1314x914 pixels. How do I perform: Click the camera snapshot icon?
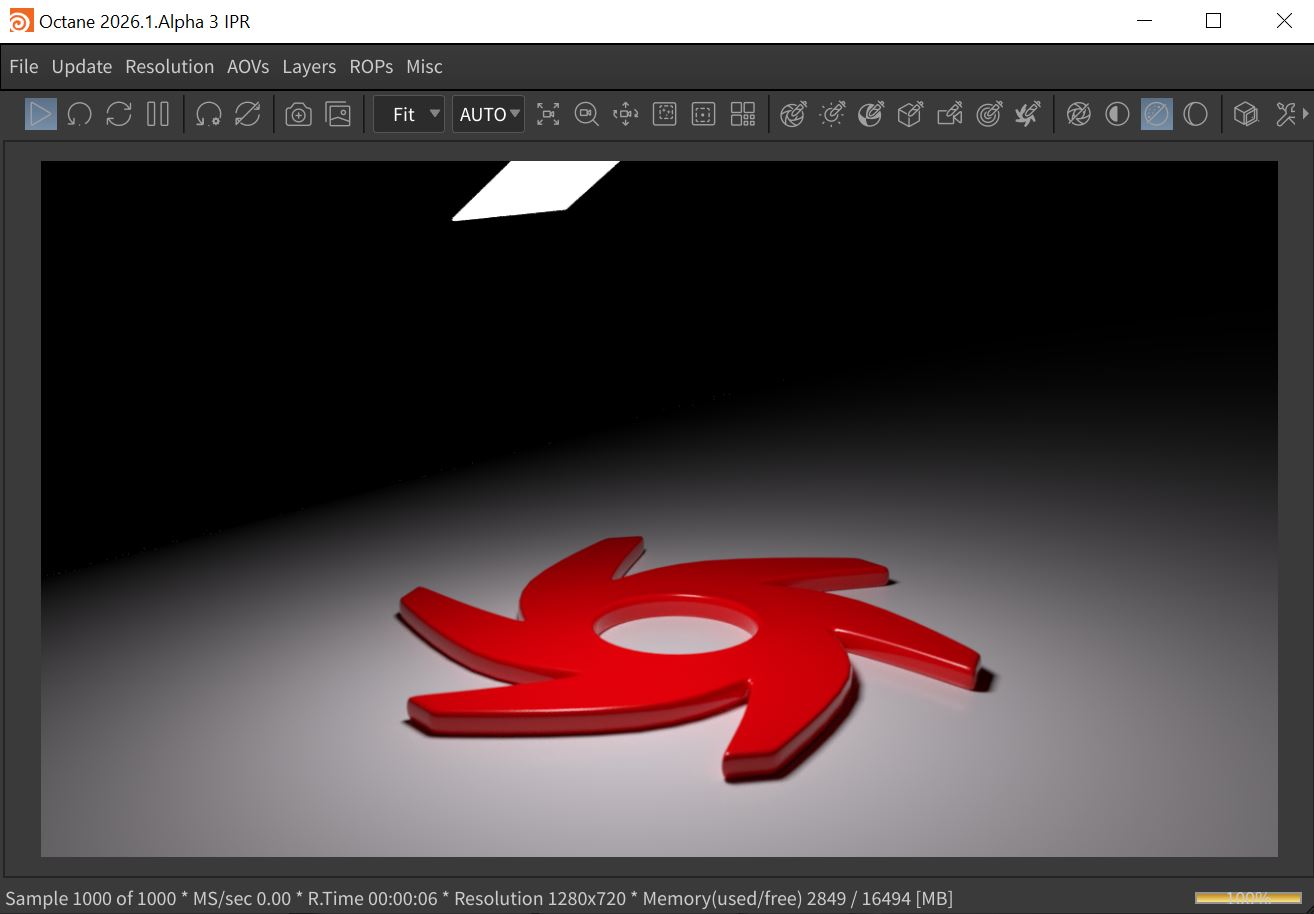pos(298,114)
